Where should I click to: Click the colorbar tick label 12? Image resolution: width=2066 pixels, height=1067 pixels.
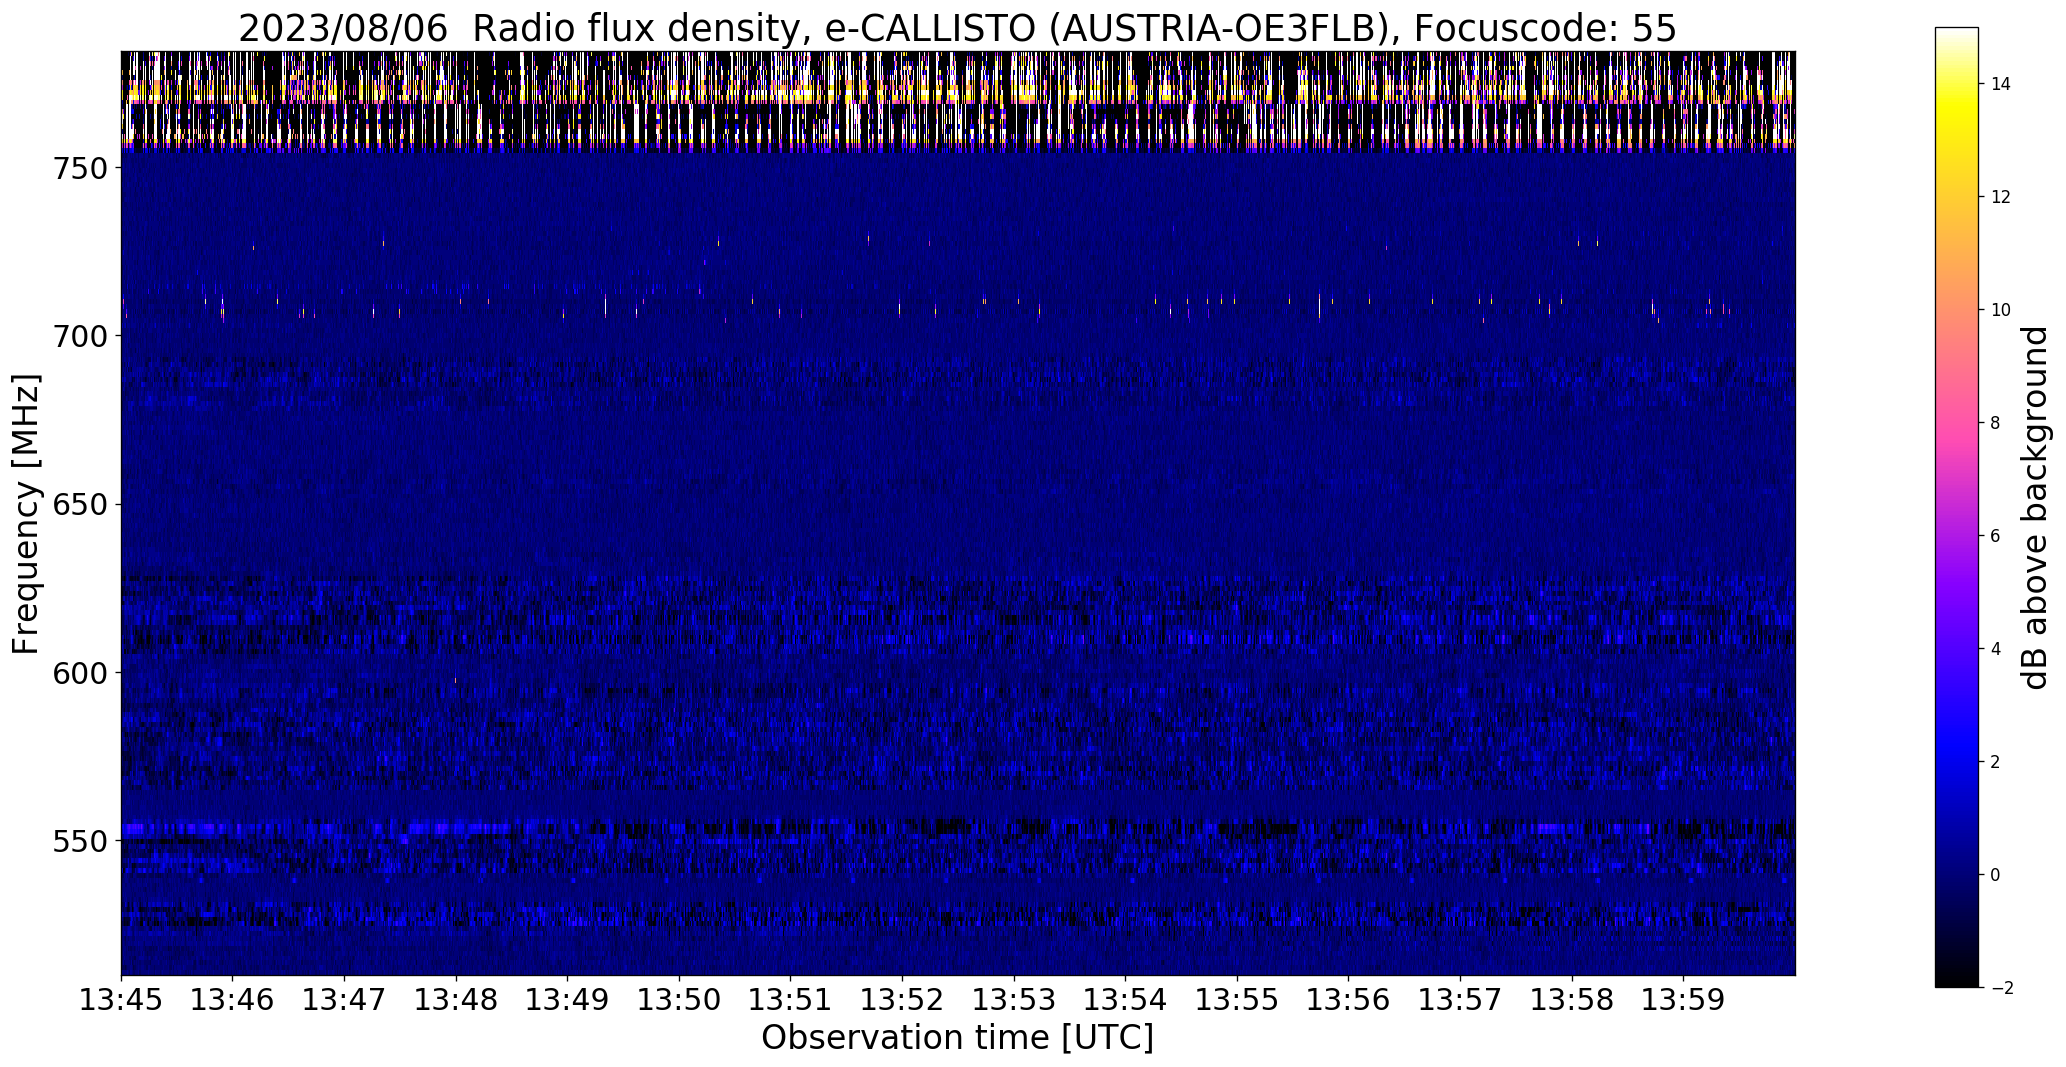tap(2001, 197)
